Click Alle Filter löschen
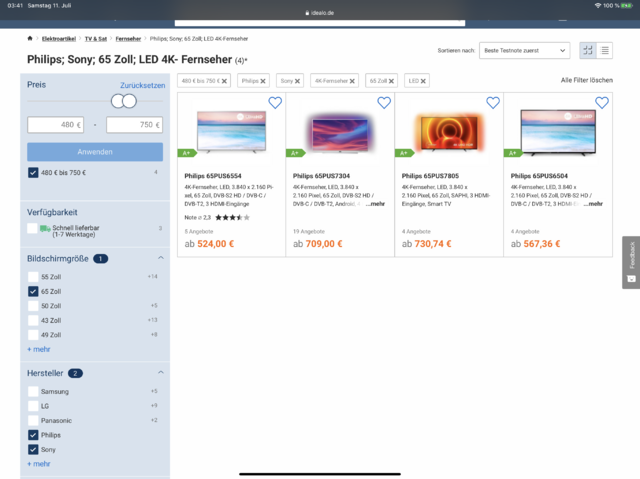Screen dimensions: 640x479 click(587, 80)
